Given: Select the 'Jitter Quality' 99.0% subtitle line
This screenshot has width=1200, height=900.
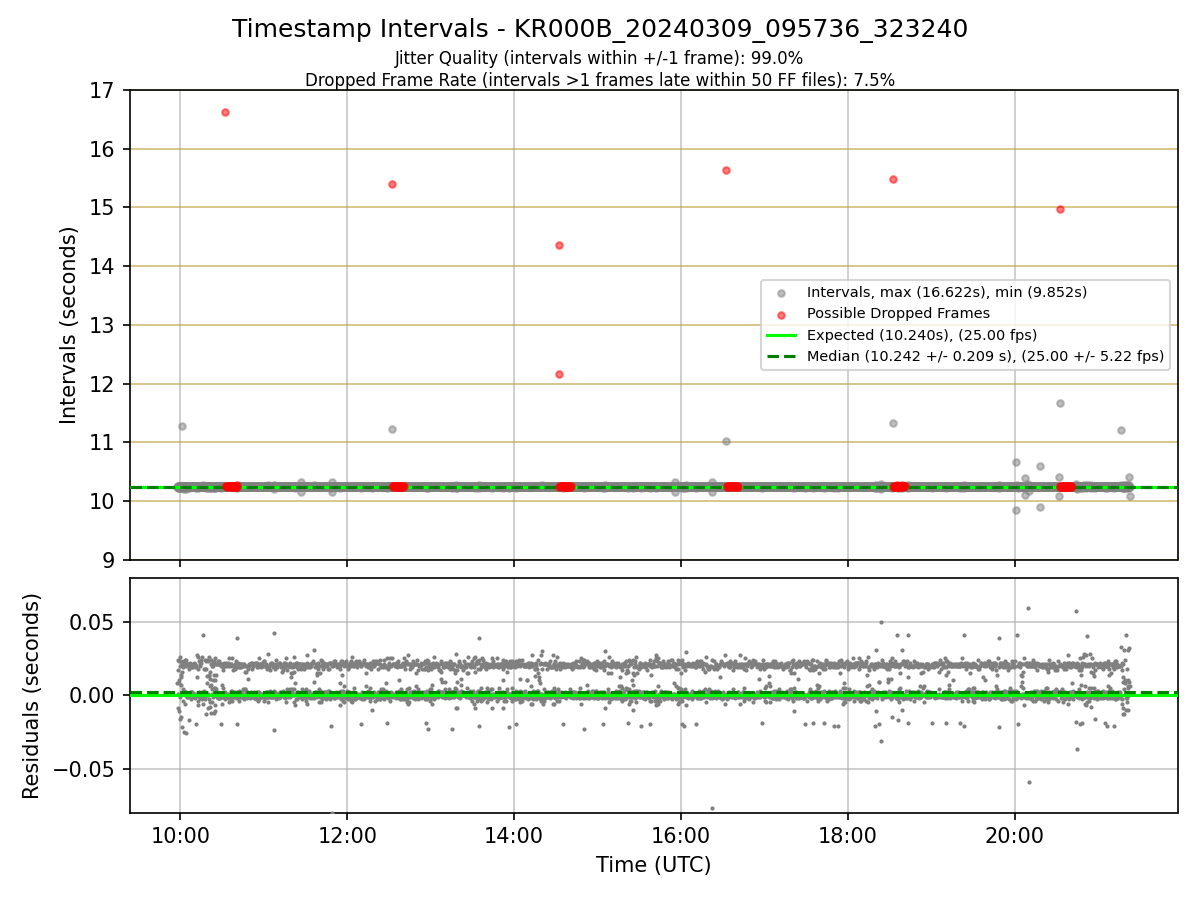Looking at the screenshot, I should pos(599,58).
